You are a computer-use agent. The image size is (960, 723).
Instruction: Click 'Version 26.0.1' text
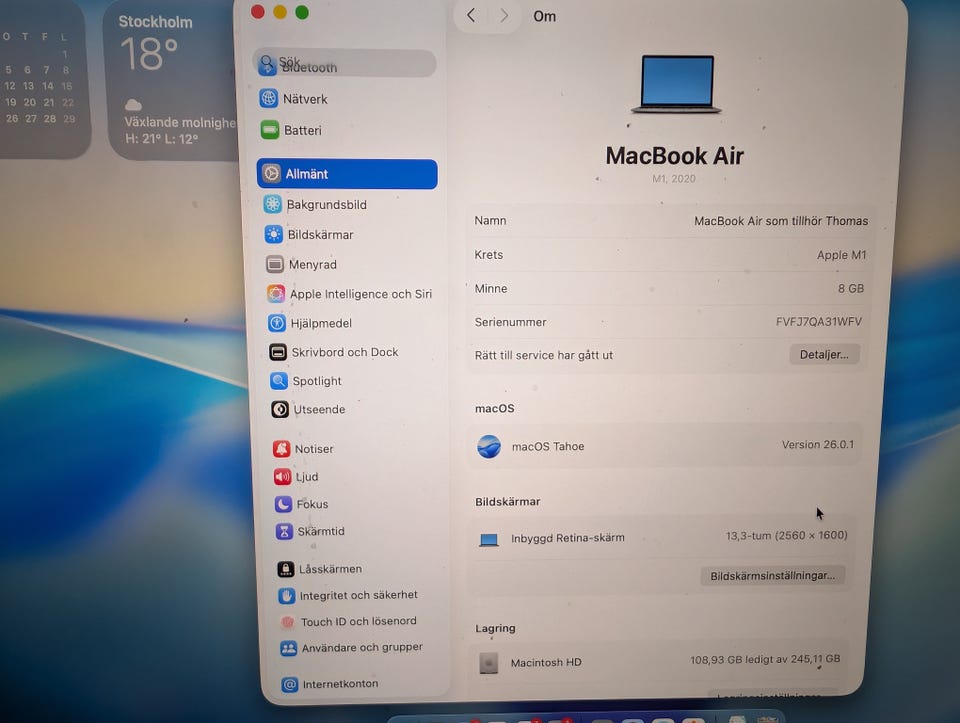tap(817, 444)
